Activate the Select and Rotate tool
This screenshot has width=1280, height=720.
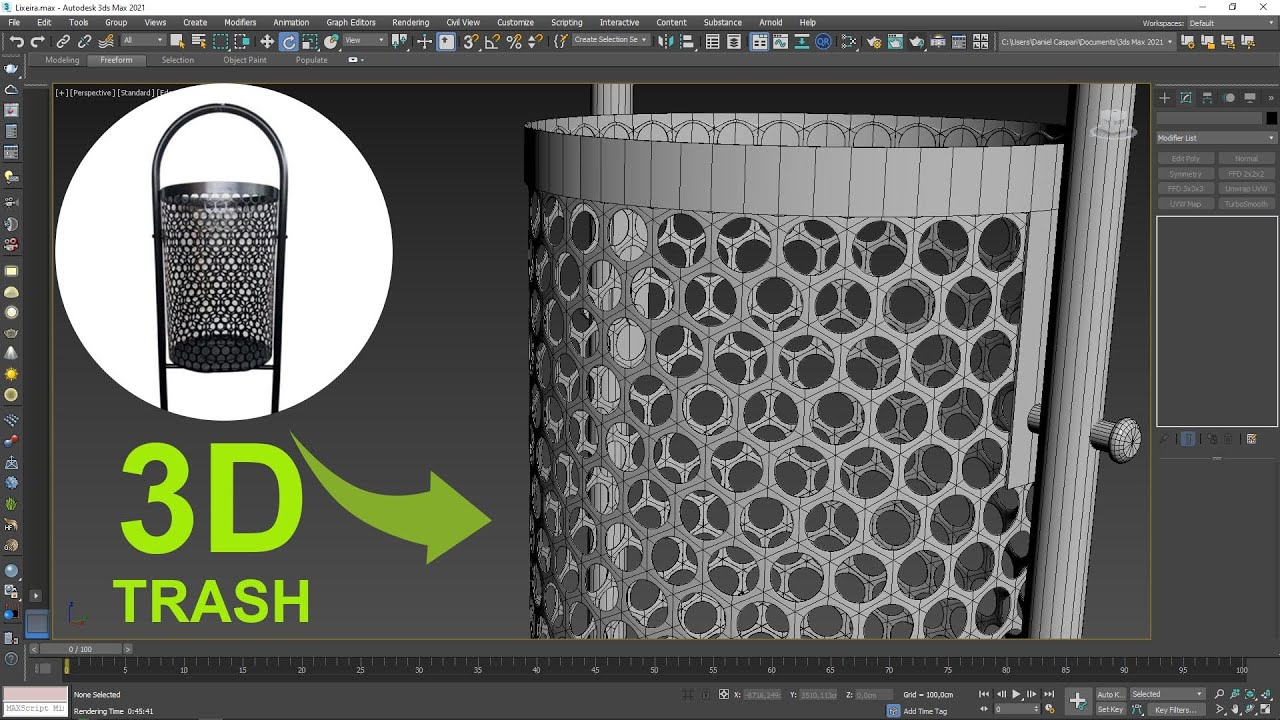289,41
